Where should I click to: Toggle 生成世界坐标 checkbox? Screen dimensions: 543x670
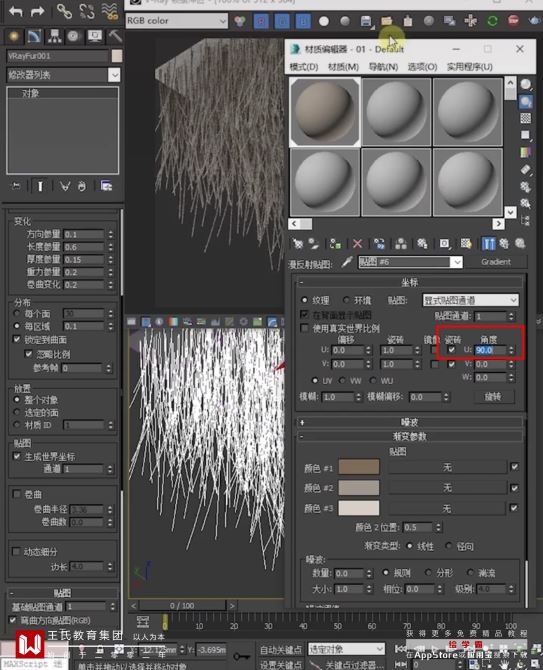pyautogui.click(x=17, y=456)
